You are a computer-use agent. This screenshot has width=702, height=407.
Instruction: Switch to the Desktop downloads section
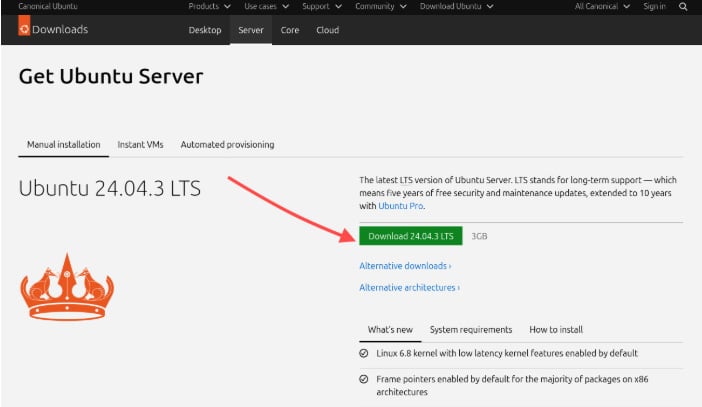click(205, 30)
